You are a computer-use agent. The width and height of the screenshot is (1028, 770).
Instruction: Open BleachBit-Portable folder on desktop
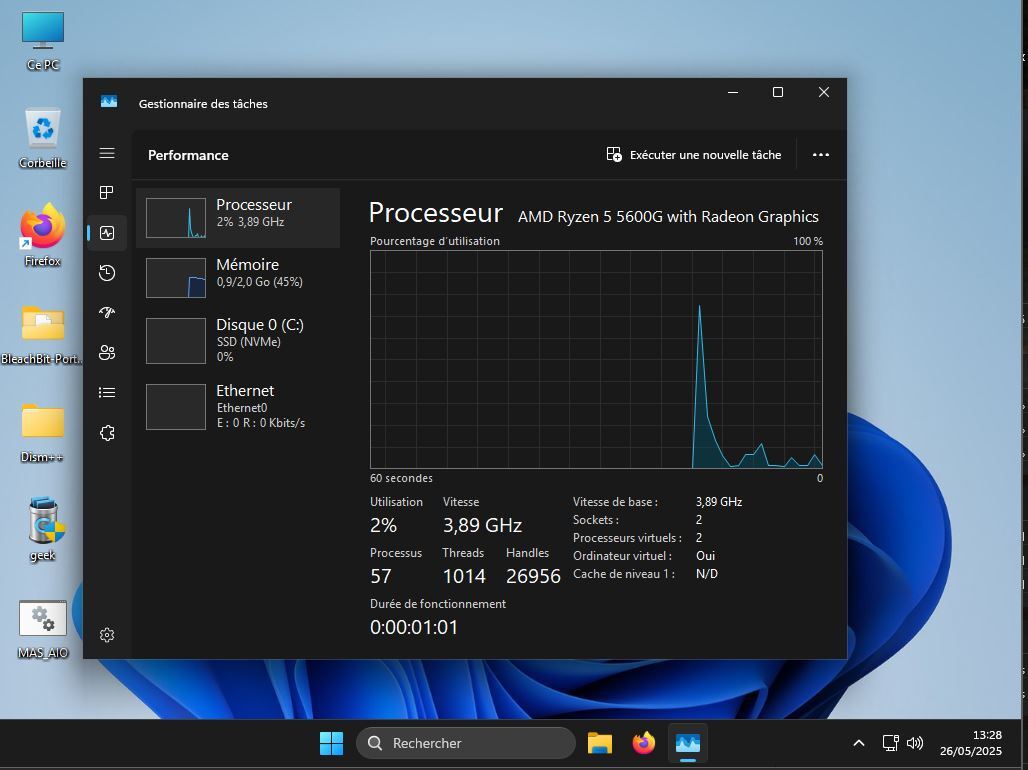pos(43,334)
